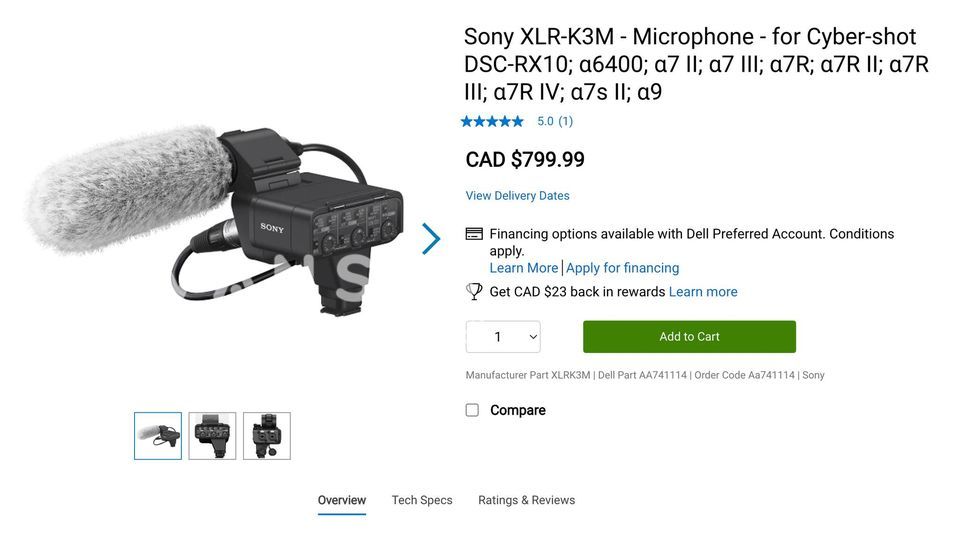
Task: Click the financing credit card icon
Action: click(474, 234)
